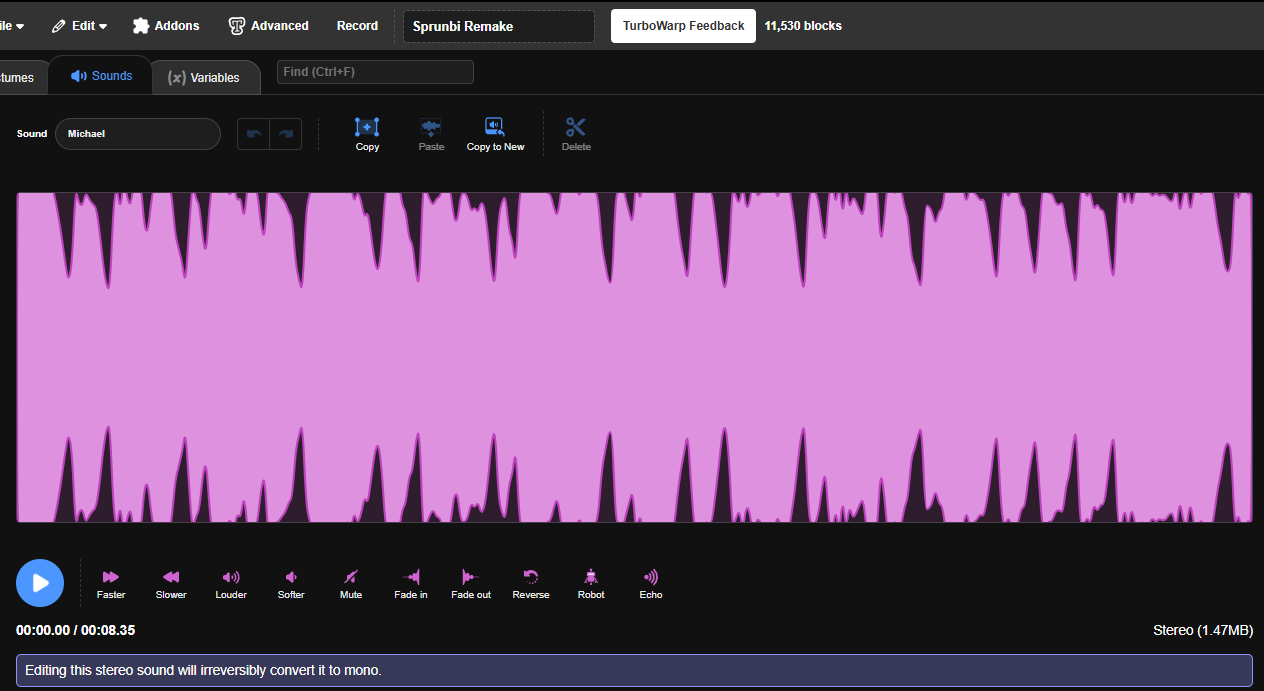Switch to the Variables tab

(205, 77)
